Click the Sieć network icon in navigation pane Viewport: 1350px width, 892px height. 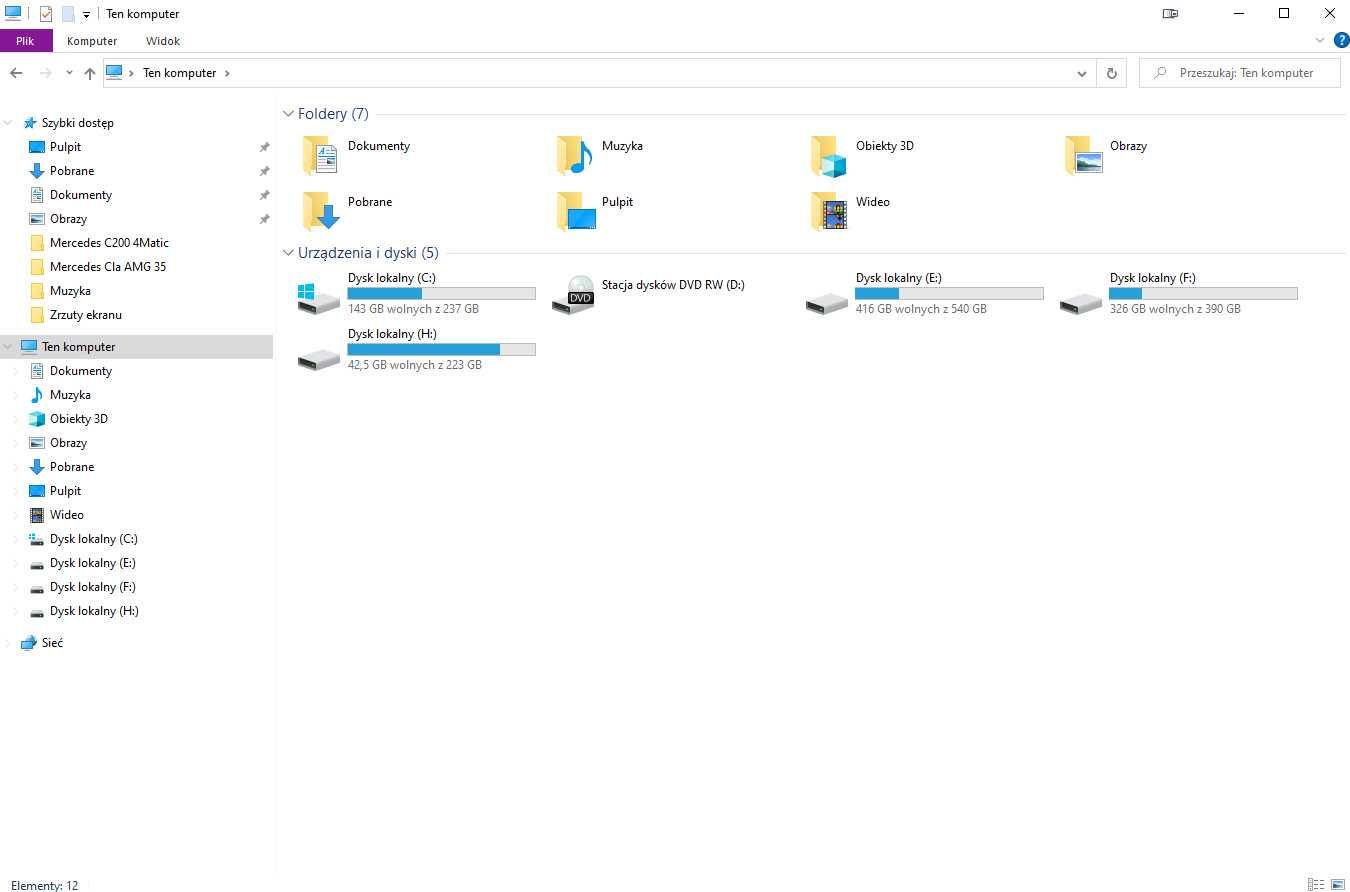[x=29, y=643]
